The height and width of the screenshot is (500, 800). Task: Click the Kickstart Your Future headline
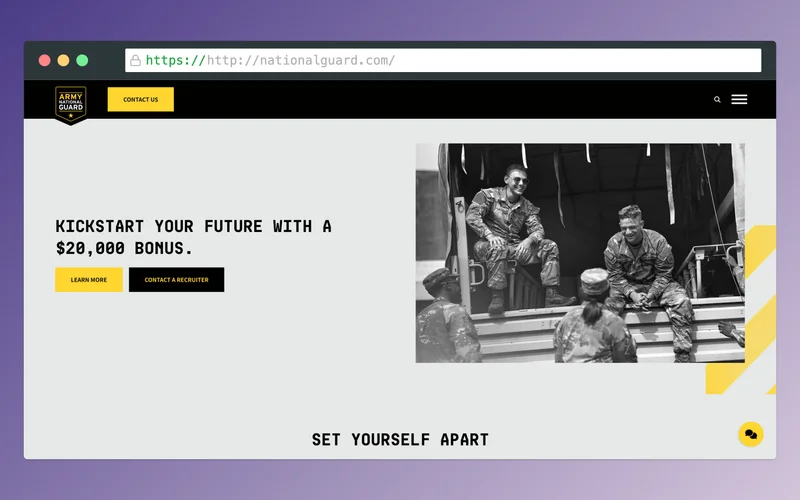193,227
